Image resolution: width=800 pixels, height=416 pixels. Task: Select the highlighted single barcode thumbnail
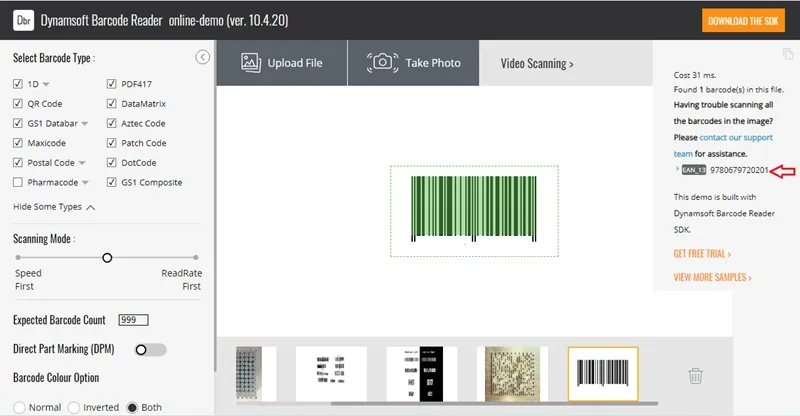(603, 374)
